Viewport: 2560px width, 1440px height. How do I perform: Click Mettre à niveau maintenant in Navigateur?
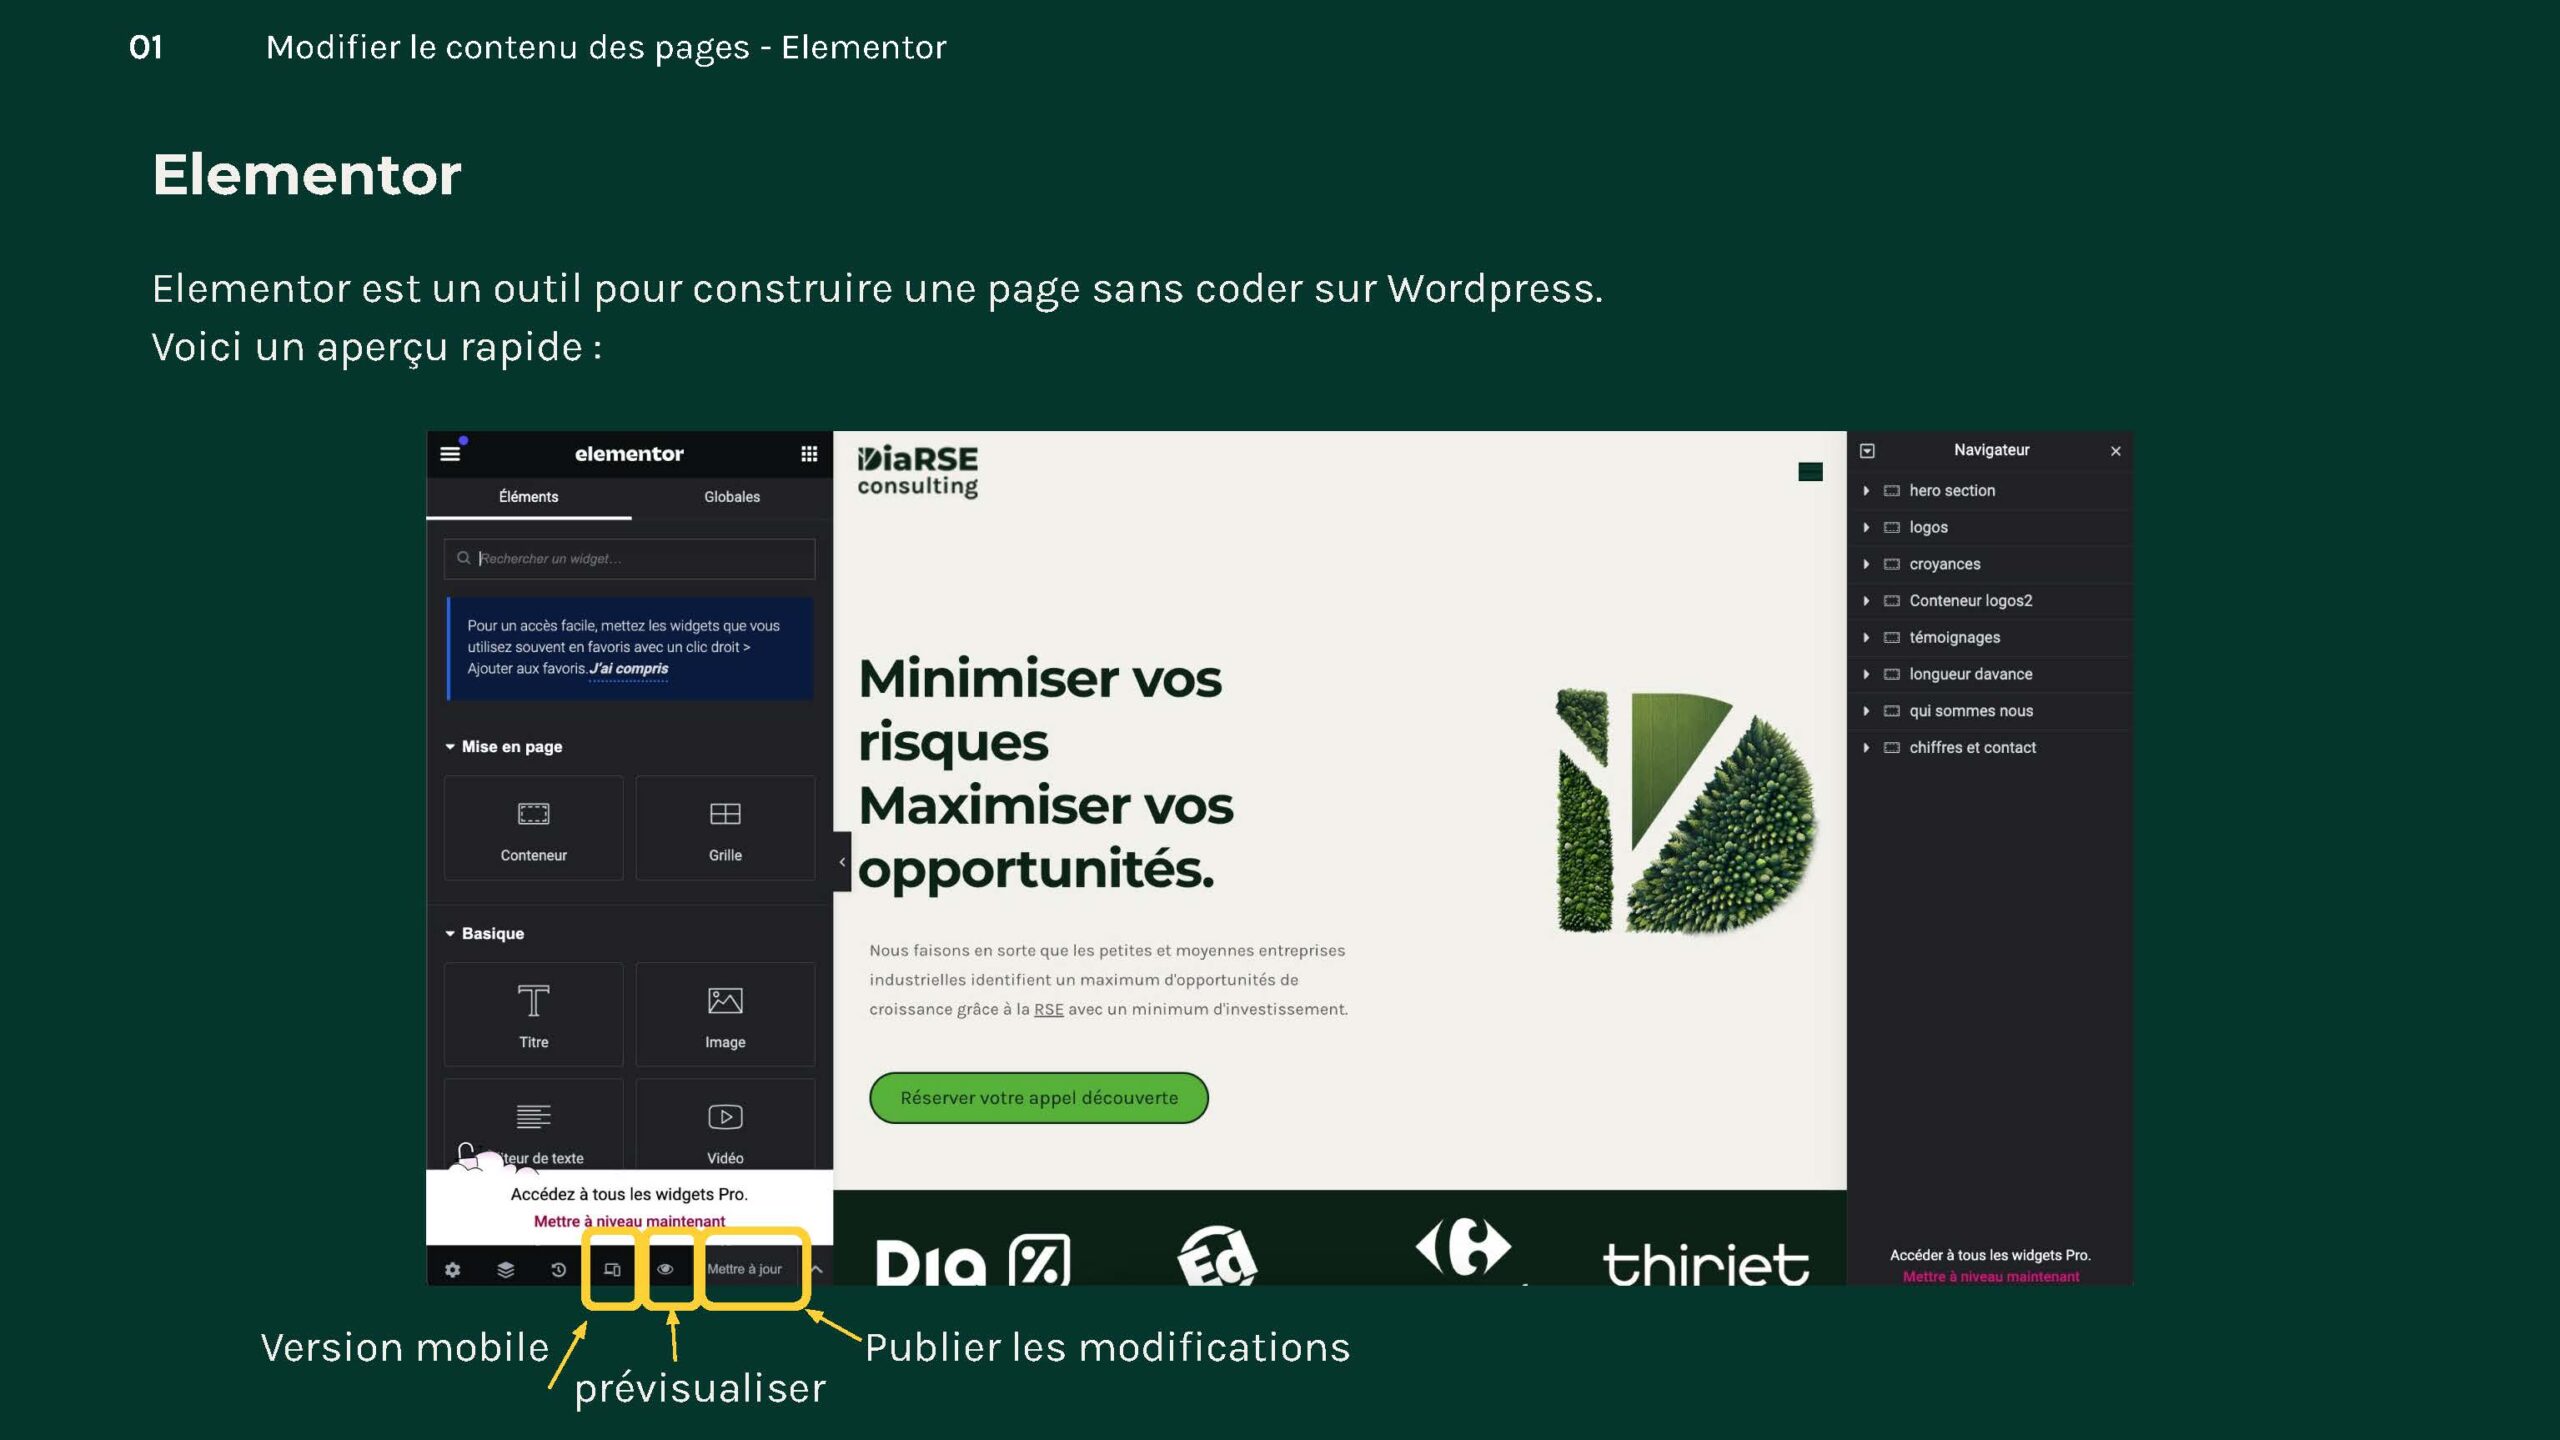point(1990,1277)
